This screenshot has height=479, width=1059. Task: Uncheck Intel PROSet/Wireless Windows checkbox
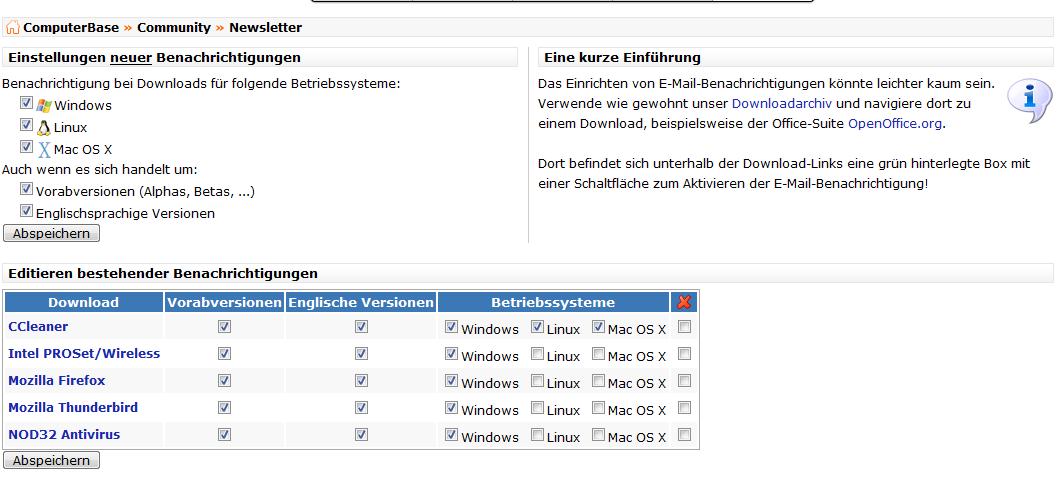tap(451, 353)
